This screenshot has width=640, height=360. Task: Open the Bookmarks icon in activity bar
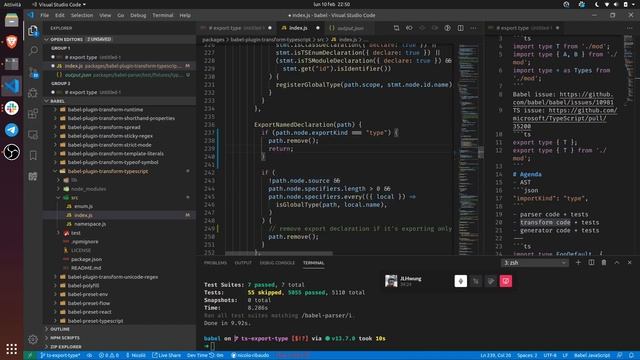(33, 156)
